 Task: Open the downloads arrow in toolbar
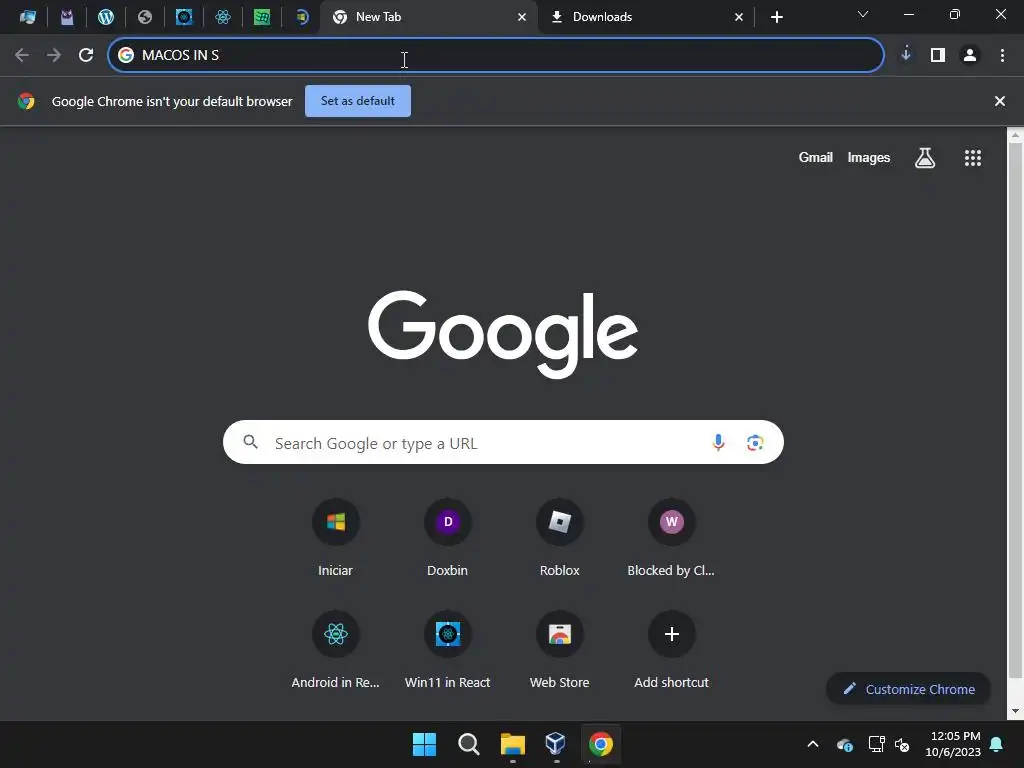click(906, 55)
